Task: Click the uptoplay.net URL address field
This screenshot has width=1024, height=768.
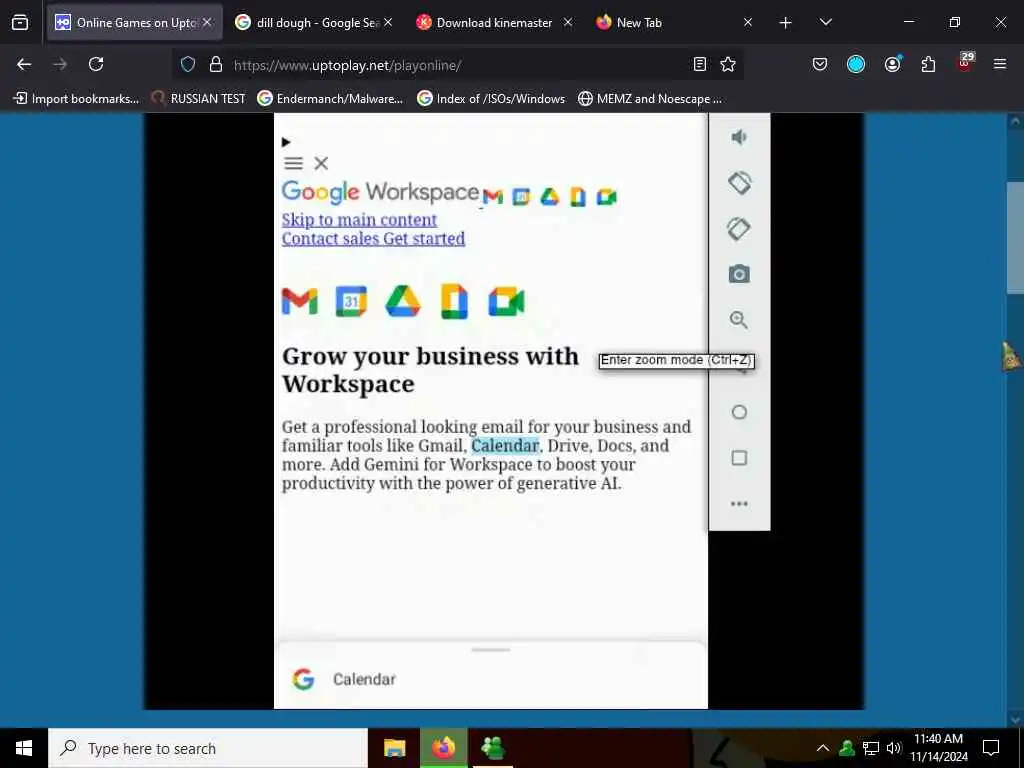Action: (457, 65)
